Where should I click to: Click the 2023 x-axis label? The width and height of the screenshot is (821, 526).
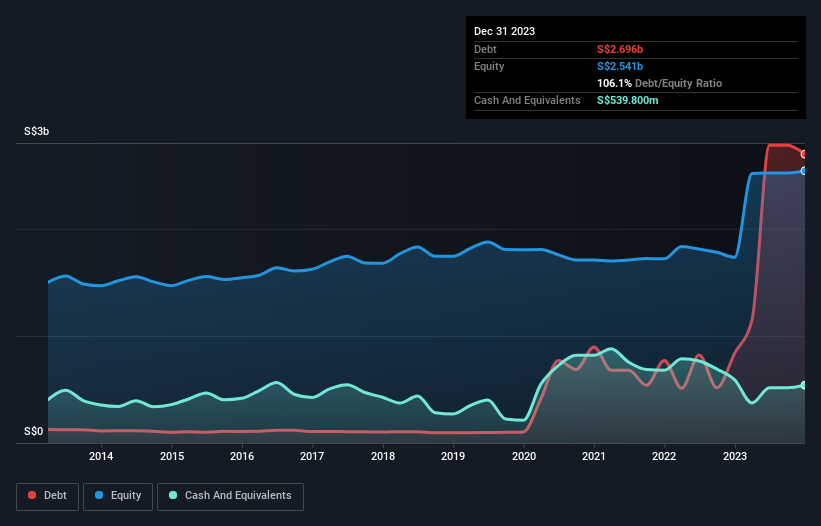coord(735,456)
